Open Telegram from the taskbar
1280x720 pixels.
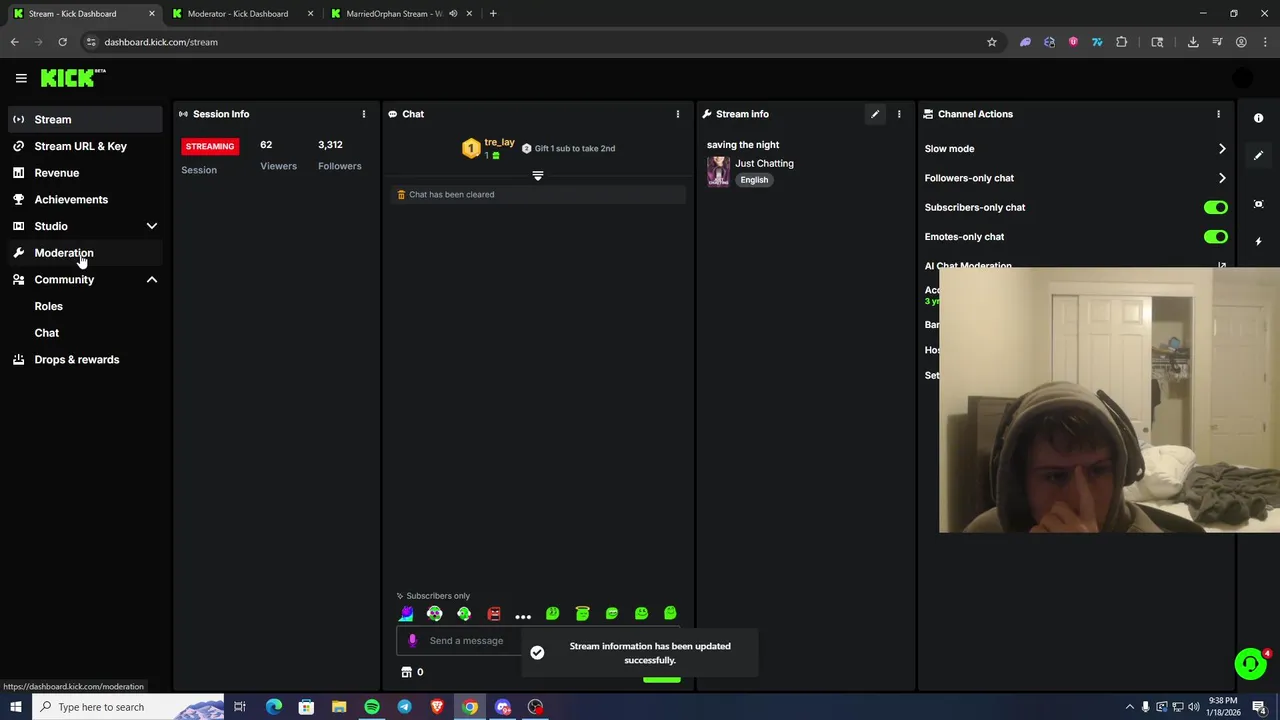pyautogui.click(x=404, y=707)
